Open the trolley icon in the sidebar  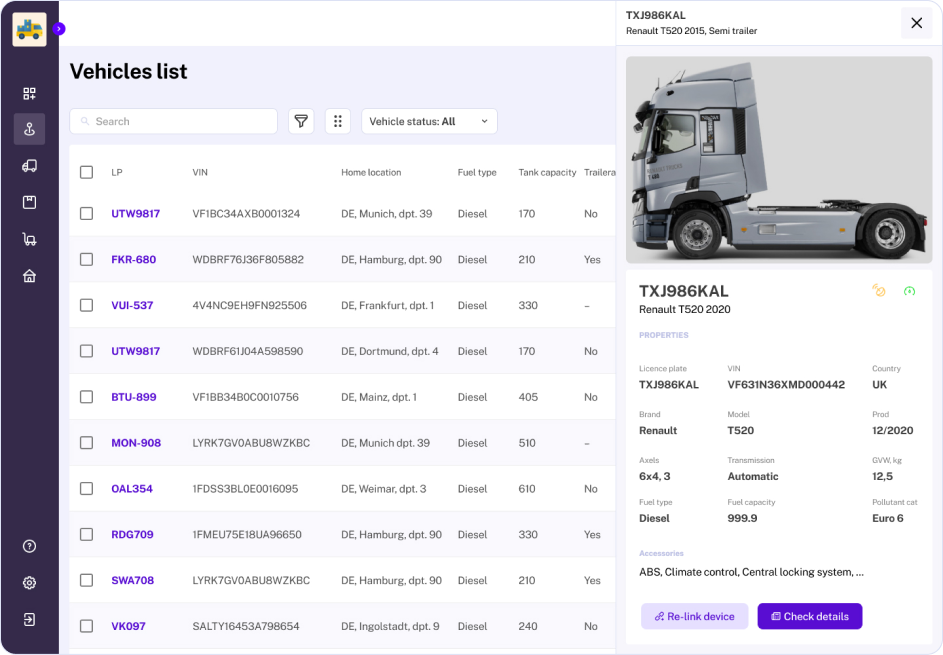tap(29, 237)
